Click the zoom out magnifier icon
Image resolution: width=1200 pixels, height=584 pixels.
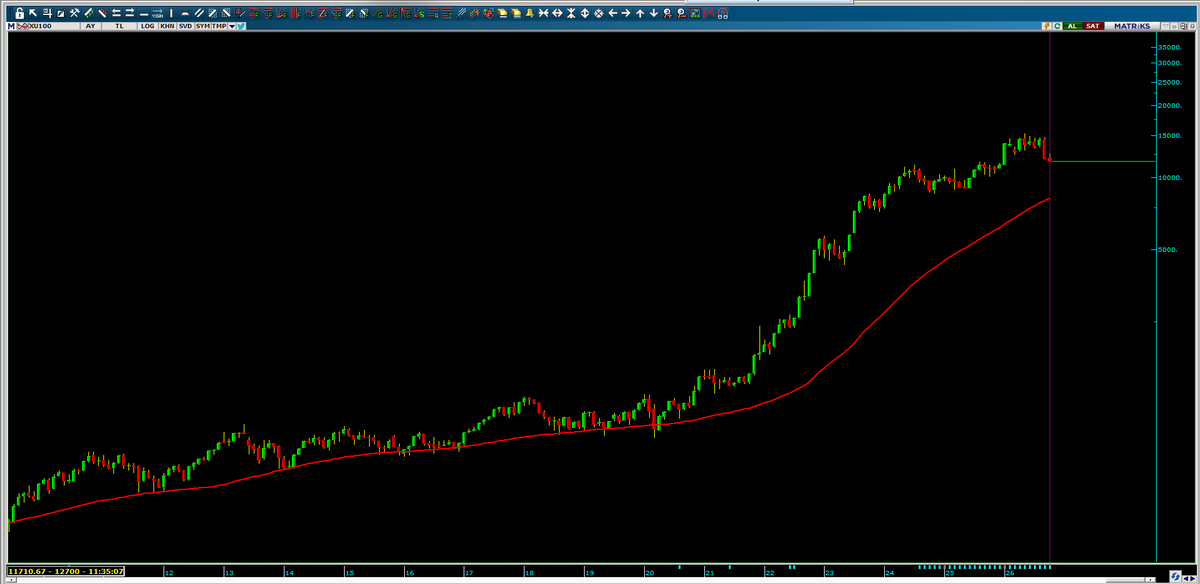(x=681, y=13)
